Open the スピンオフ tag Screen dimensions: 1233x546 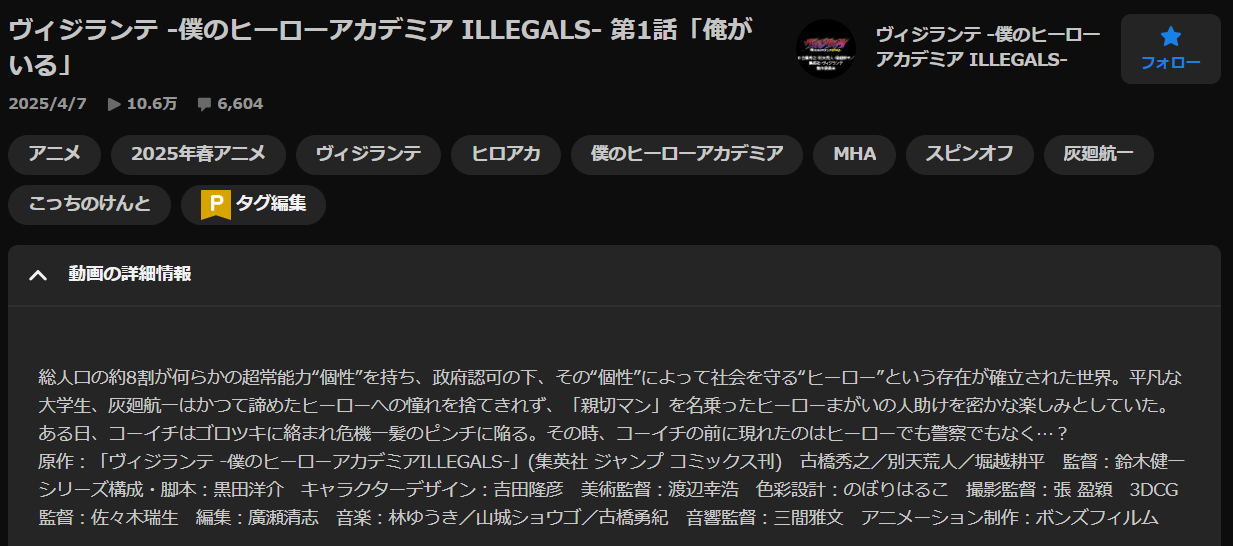969,154
